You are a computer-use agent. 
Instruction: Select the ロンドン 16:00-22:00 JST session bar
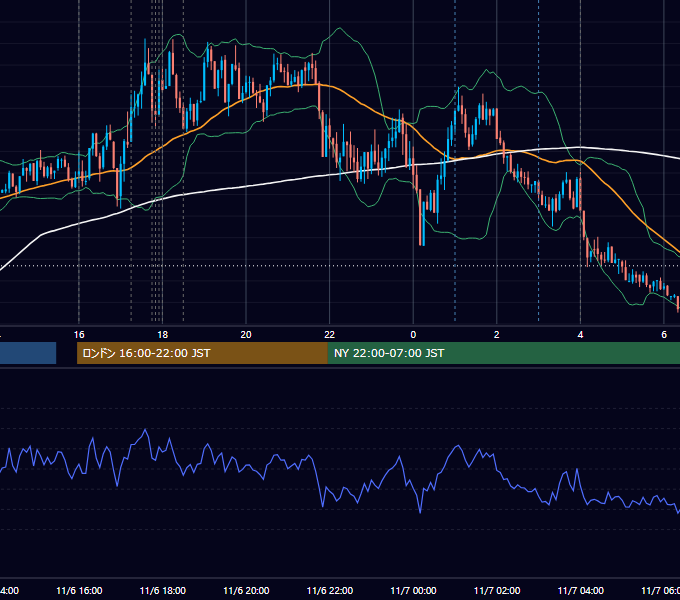click(202, 353)
